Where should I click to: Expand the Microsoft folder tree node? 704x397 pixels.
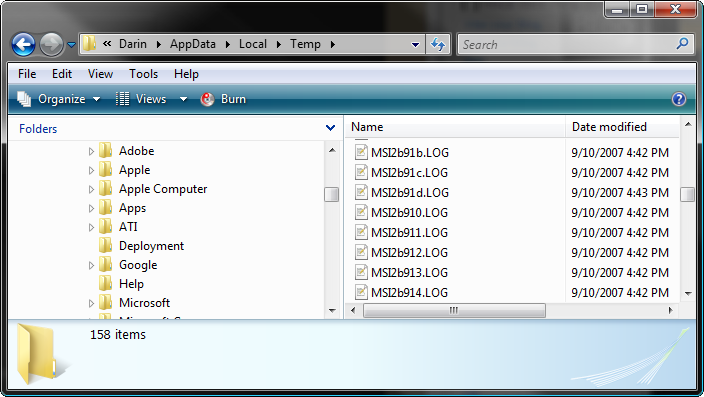[x=91, y=304]
